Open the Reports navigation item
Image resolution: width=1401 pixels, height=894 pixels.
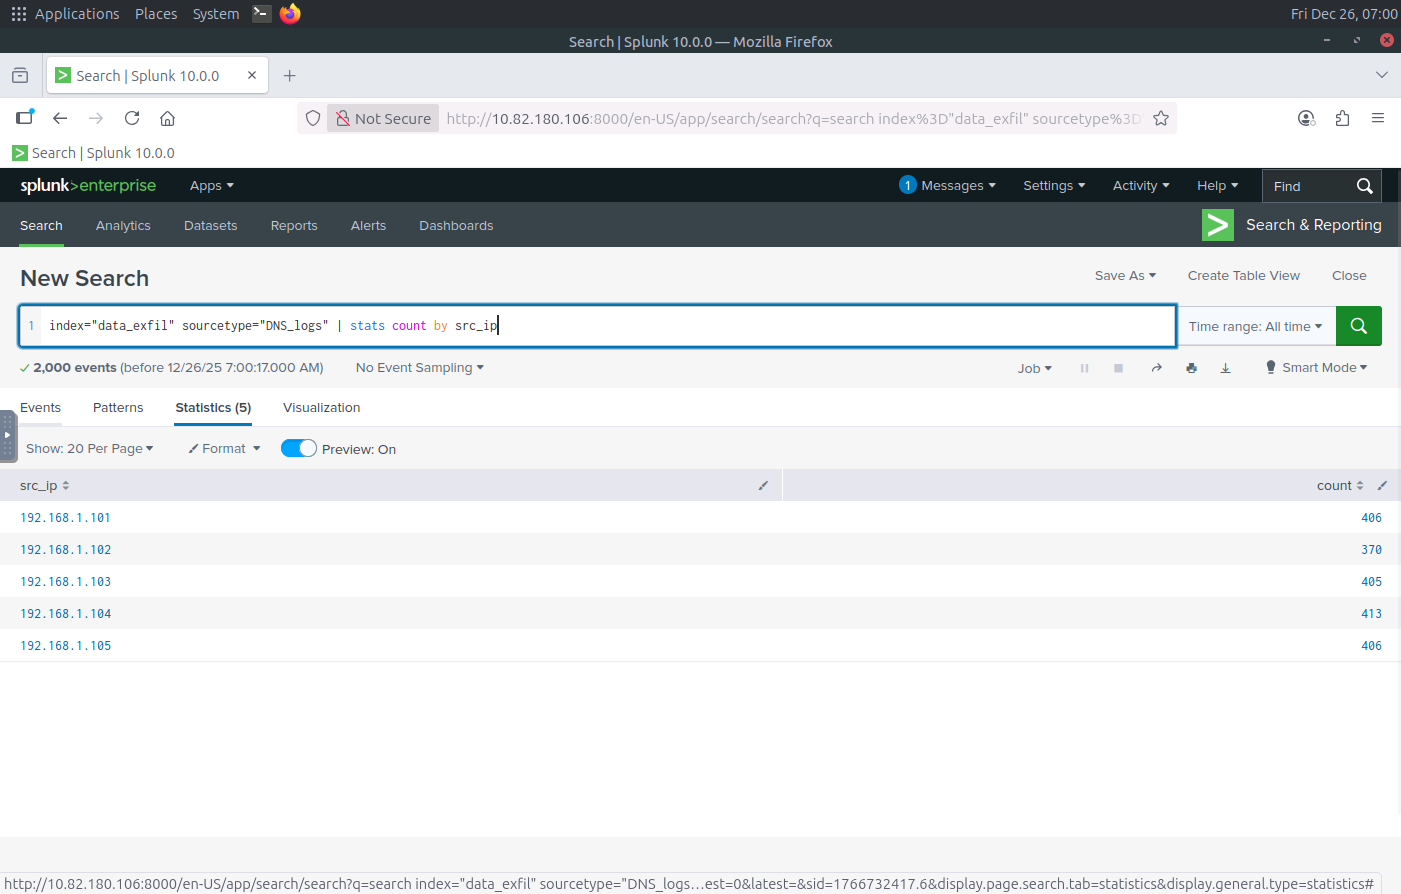pyautogui.click(x=294, y=226)
